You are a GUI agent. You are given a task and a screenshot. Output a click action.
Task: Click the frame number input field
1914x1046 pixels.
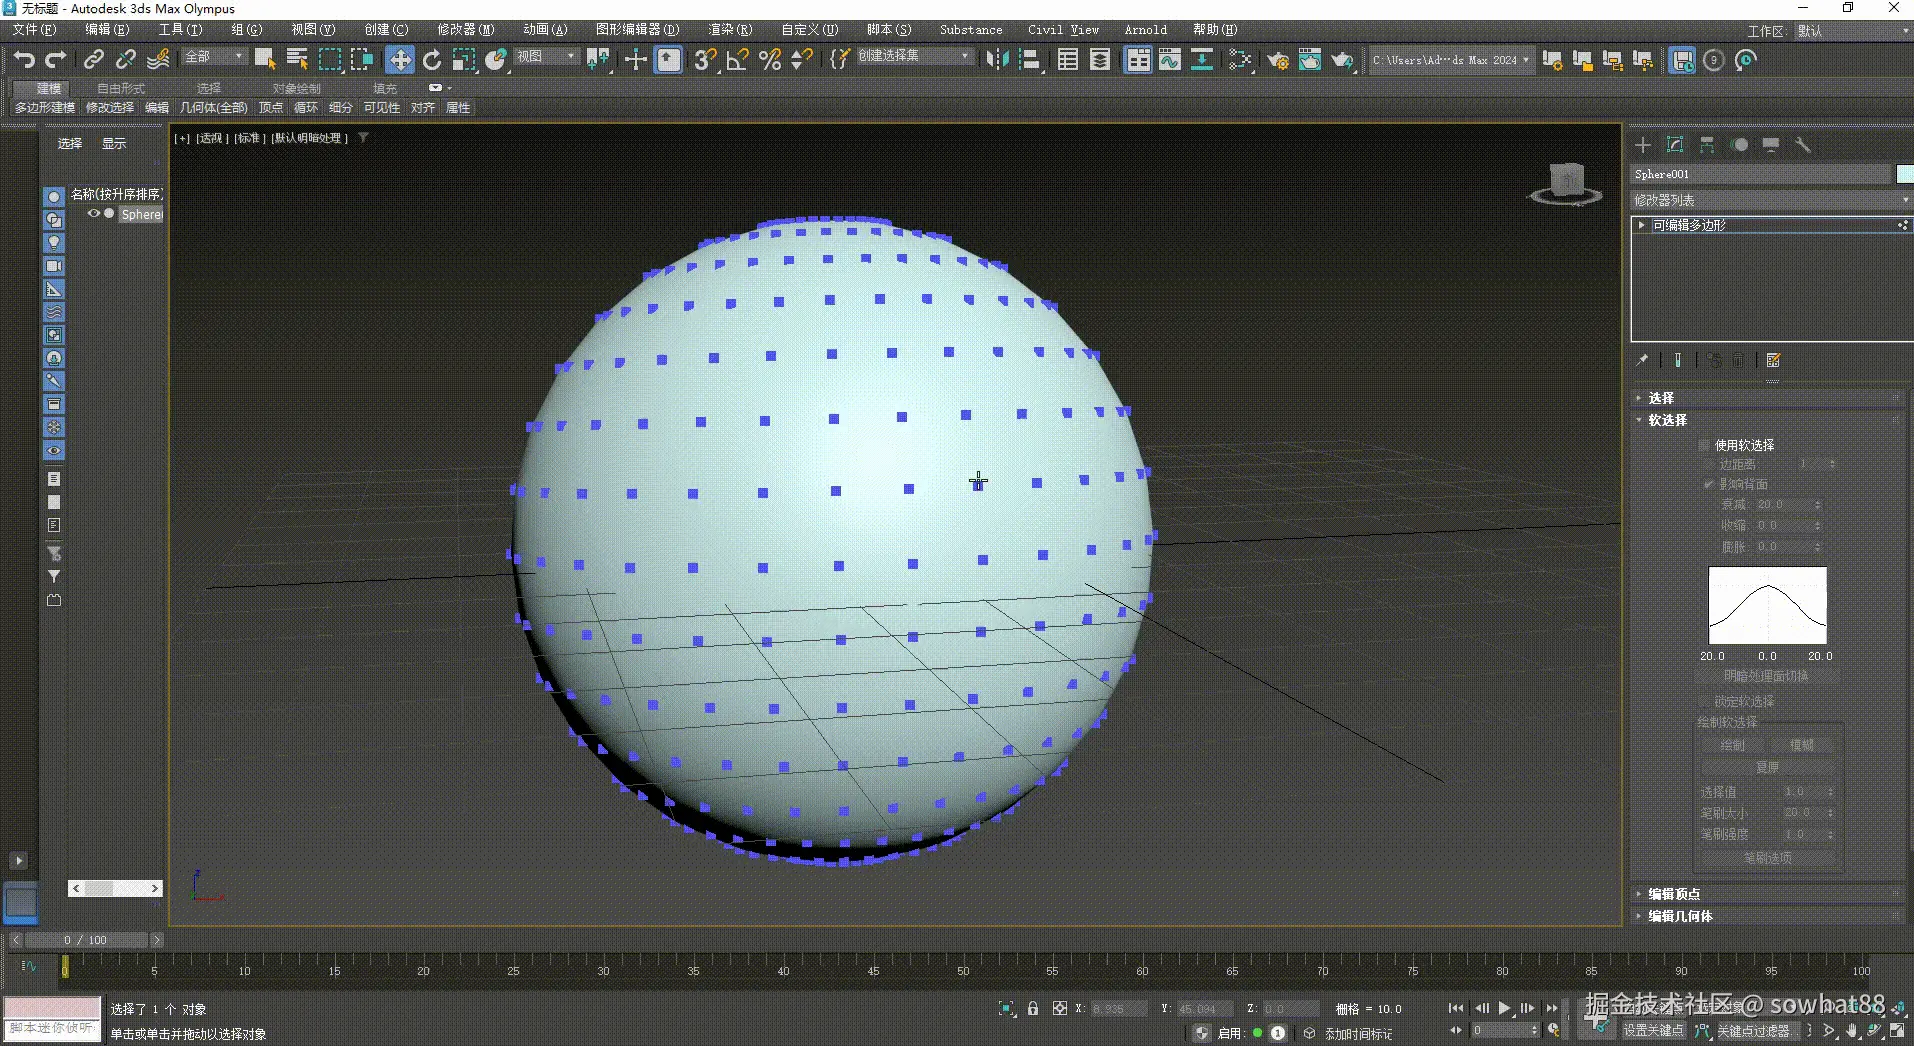tap(1505, 1028)
